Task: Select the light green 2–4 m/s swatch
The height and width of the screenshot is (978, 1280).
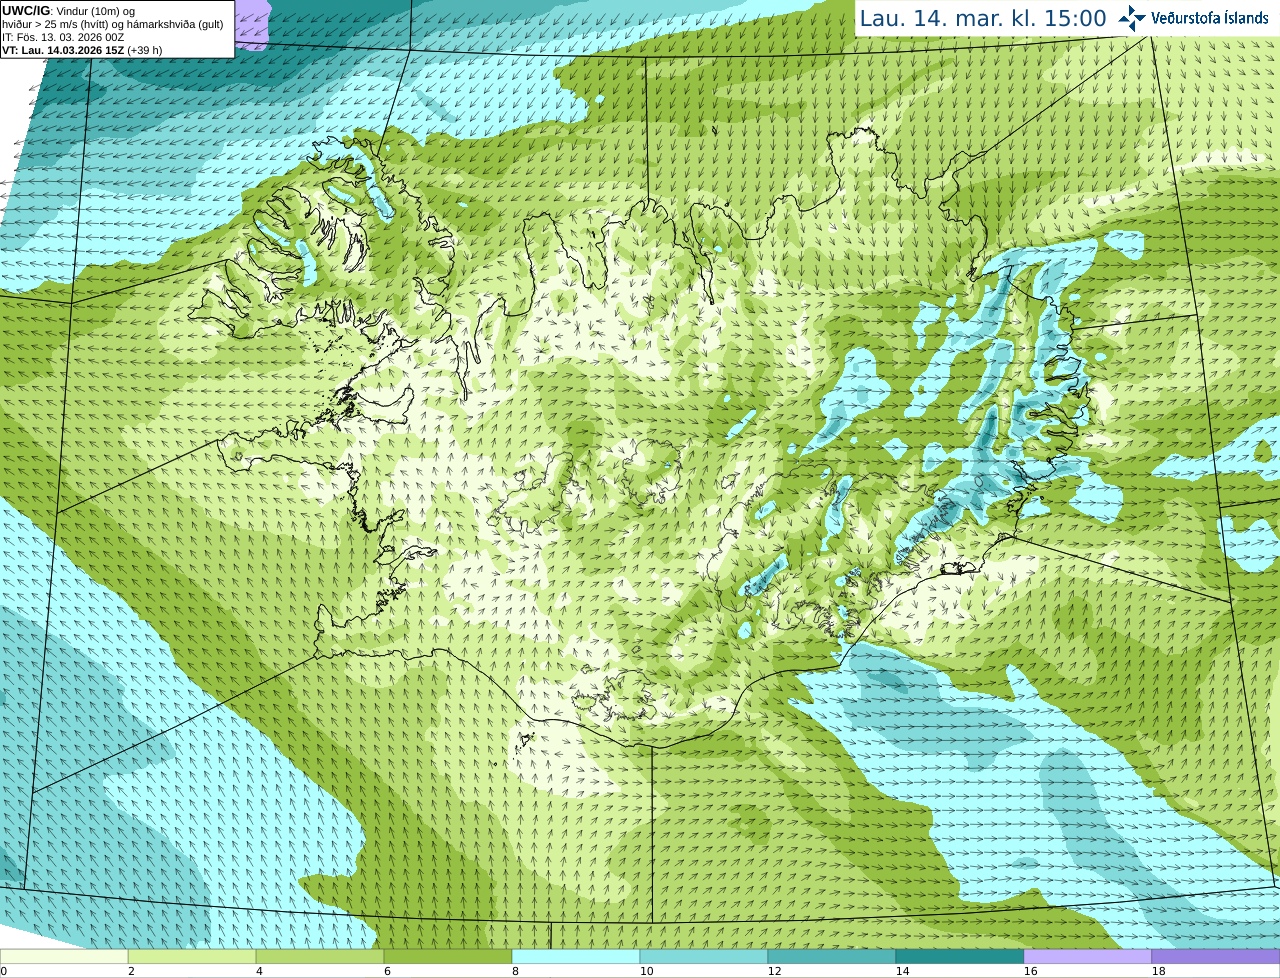Action: (192, 956)
